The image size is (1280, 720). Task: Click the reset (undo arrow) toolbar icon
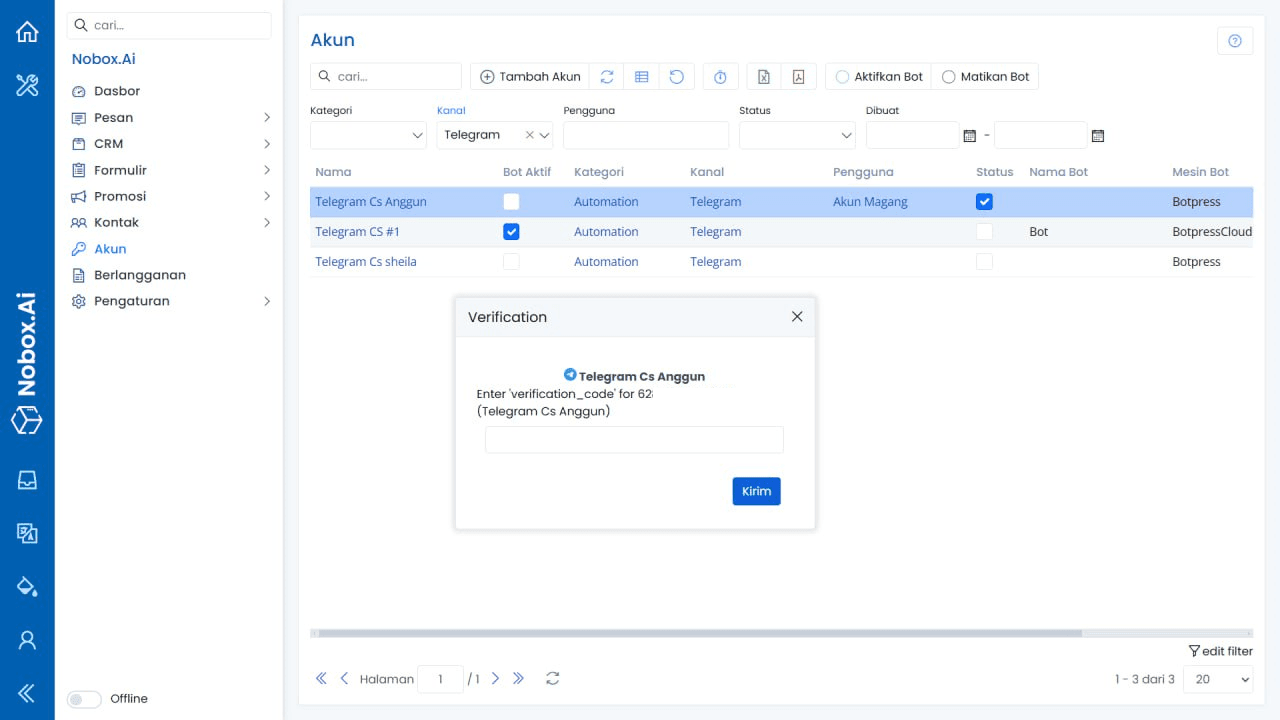(677, 76)
